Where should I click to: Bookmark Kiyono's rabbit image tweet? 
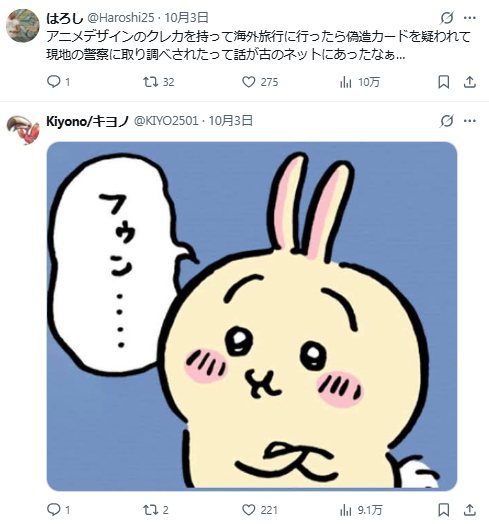coord(444,510)
